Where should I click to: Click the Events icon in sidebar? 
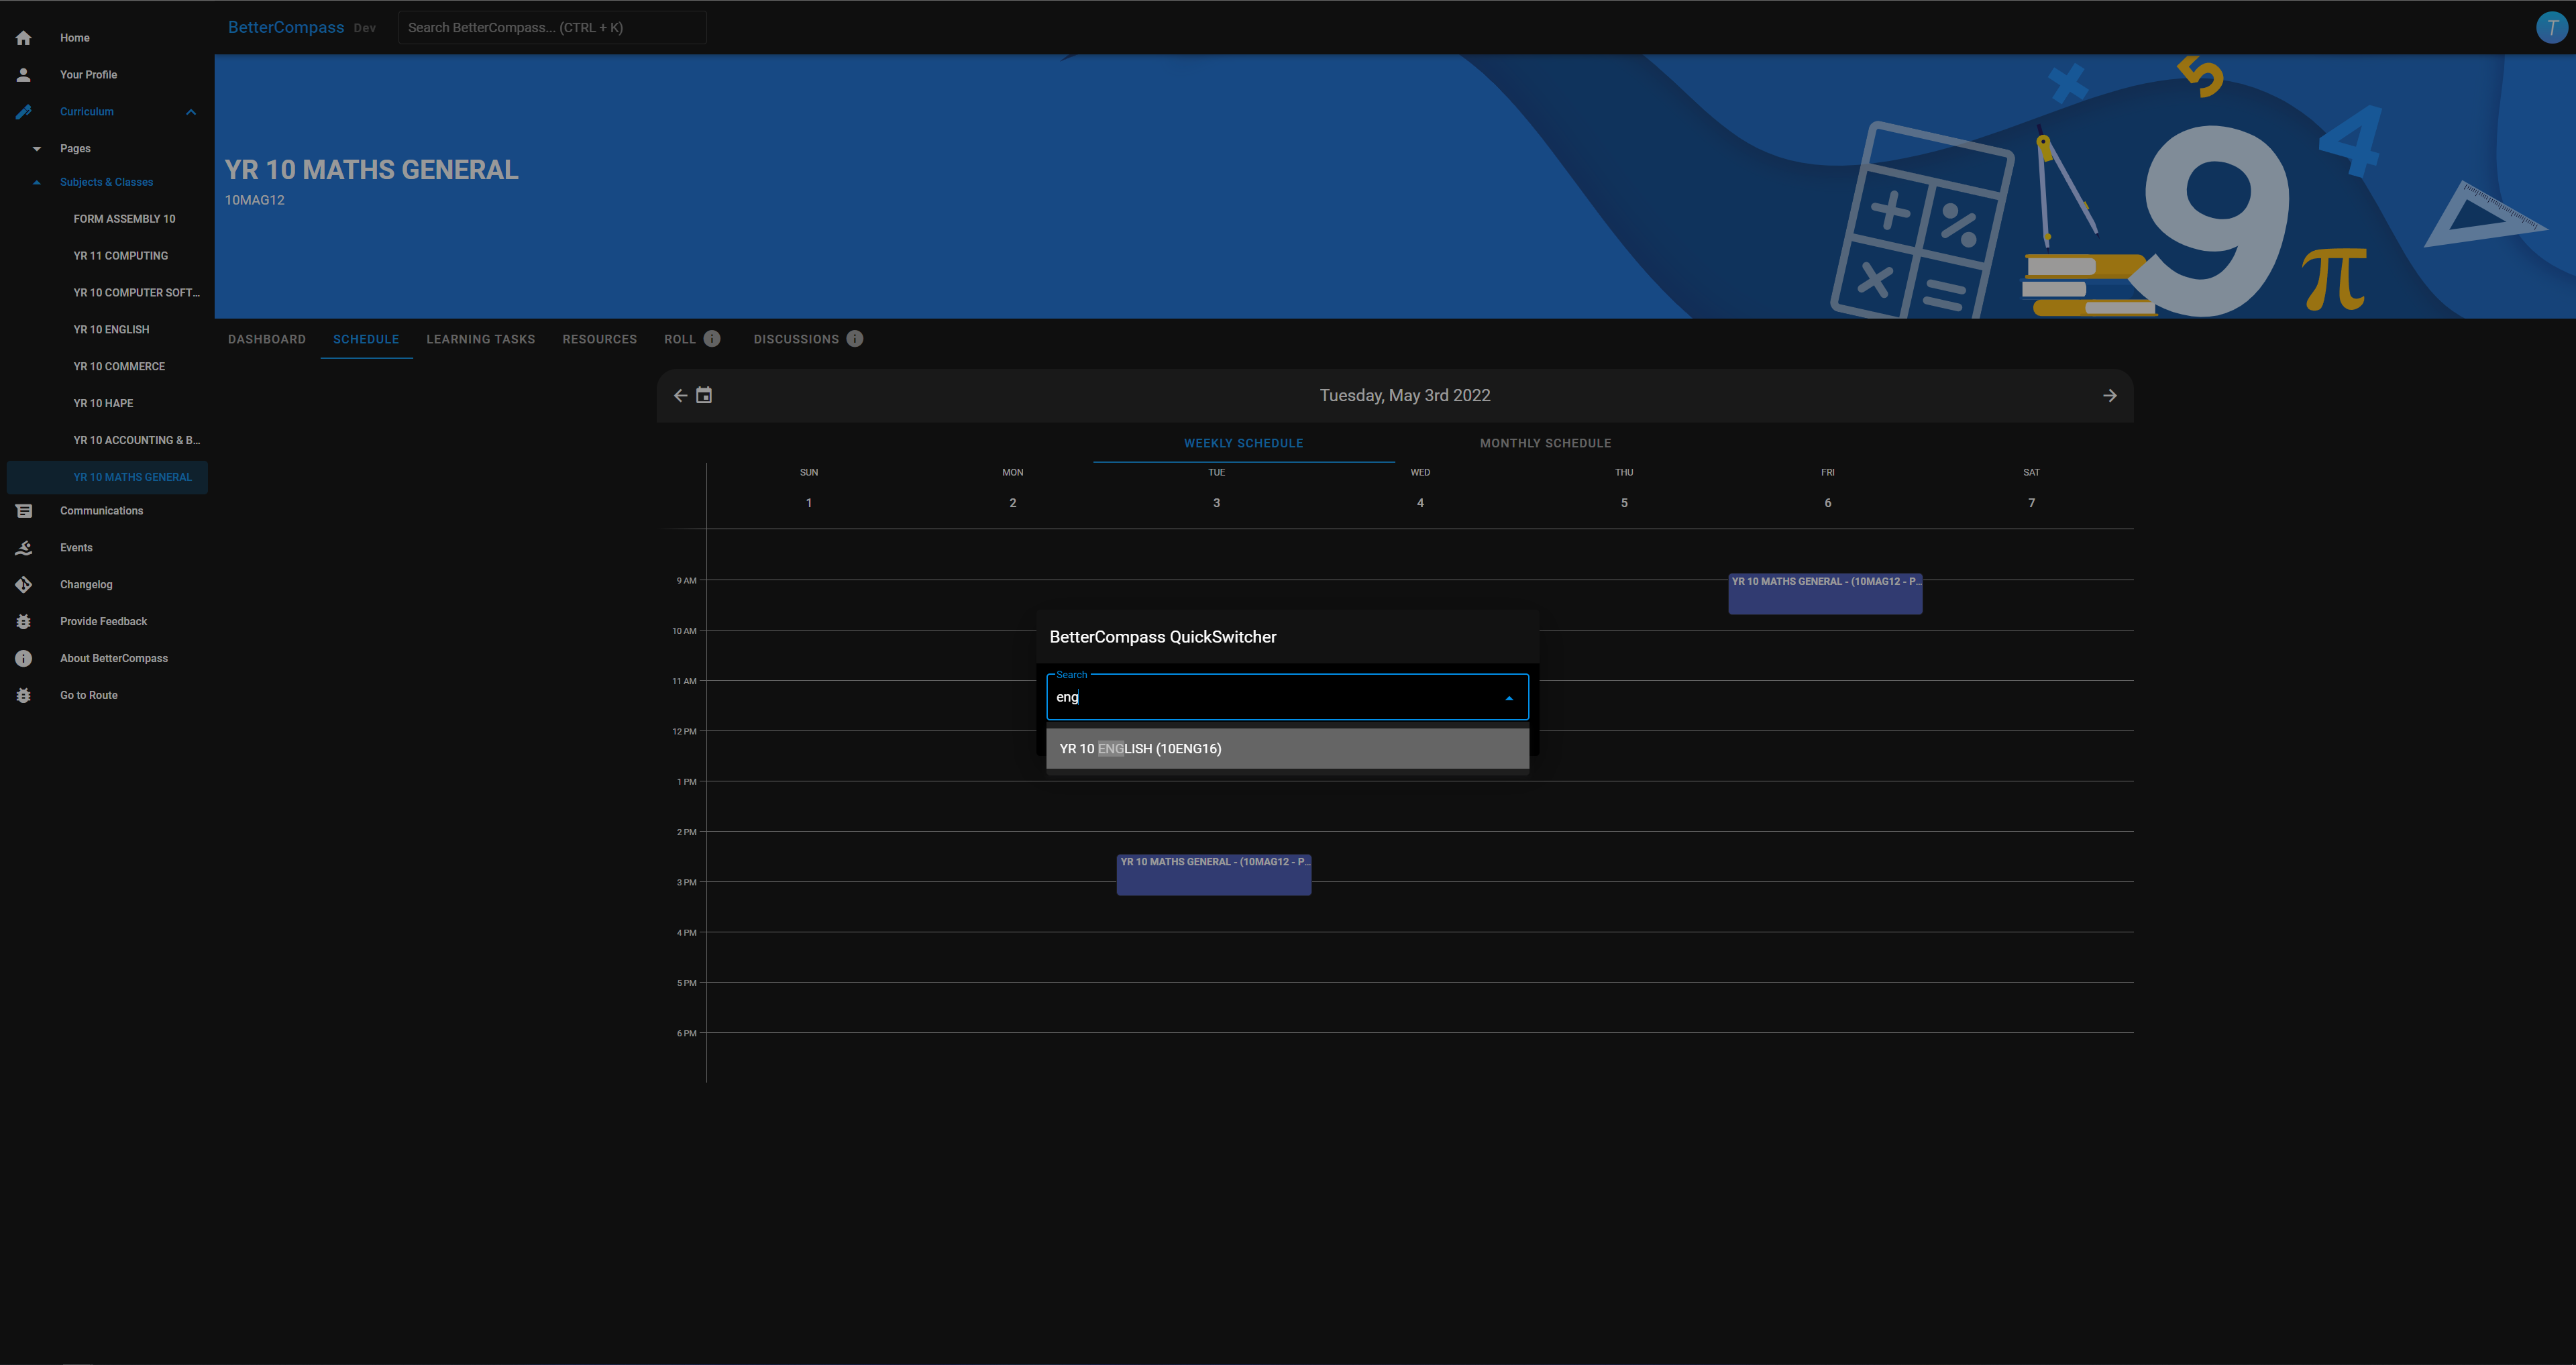24,549
